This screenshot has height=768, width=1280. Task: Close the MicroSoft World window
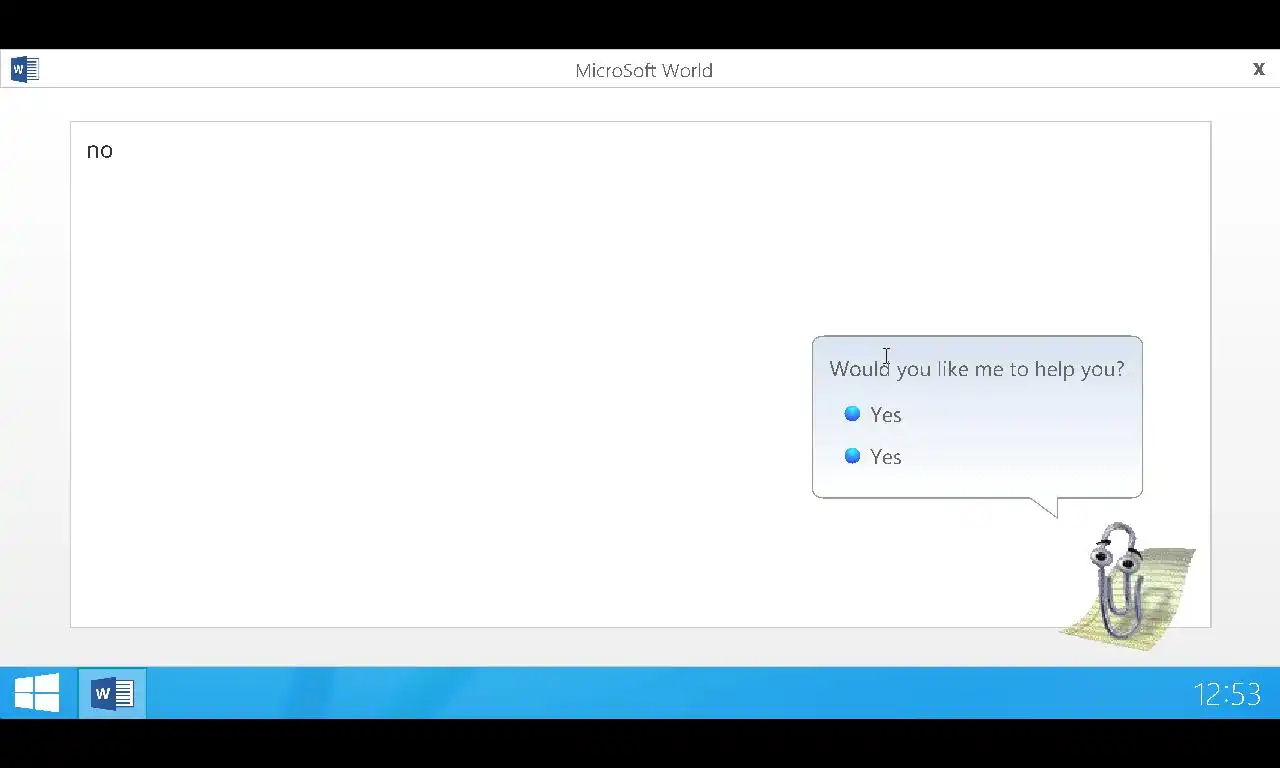coord(1259,69)
